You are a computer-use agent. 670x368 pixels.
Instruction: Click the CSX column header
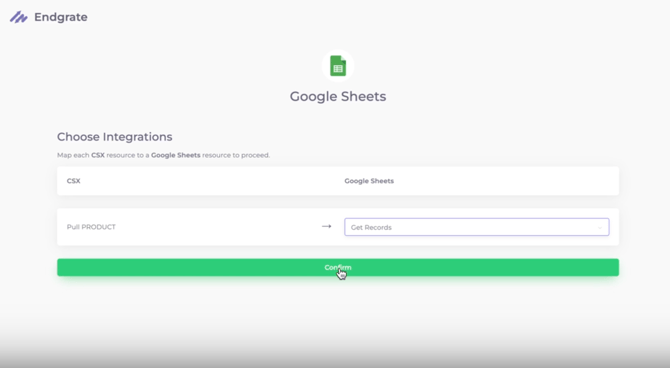point(73,181)
